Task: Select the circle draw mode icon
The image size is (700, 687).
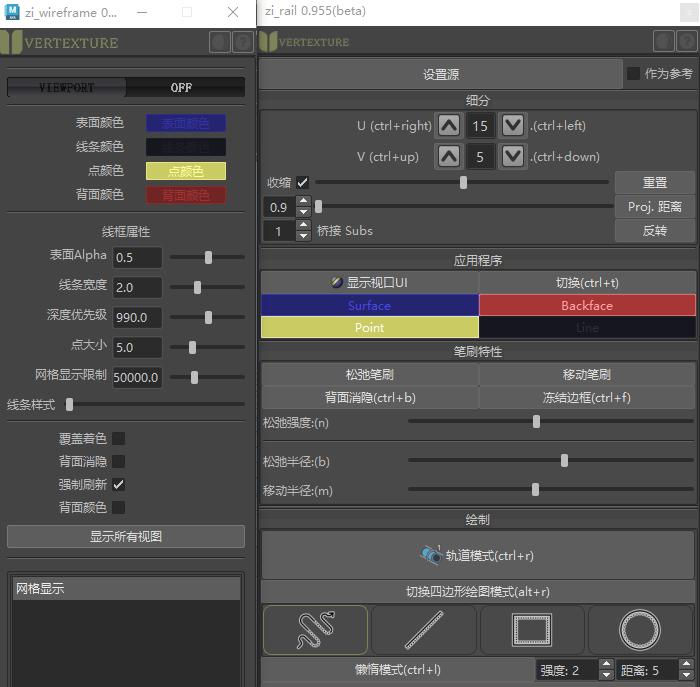Action: (640, 630)
